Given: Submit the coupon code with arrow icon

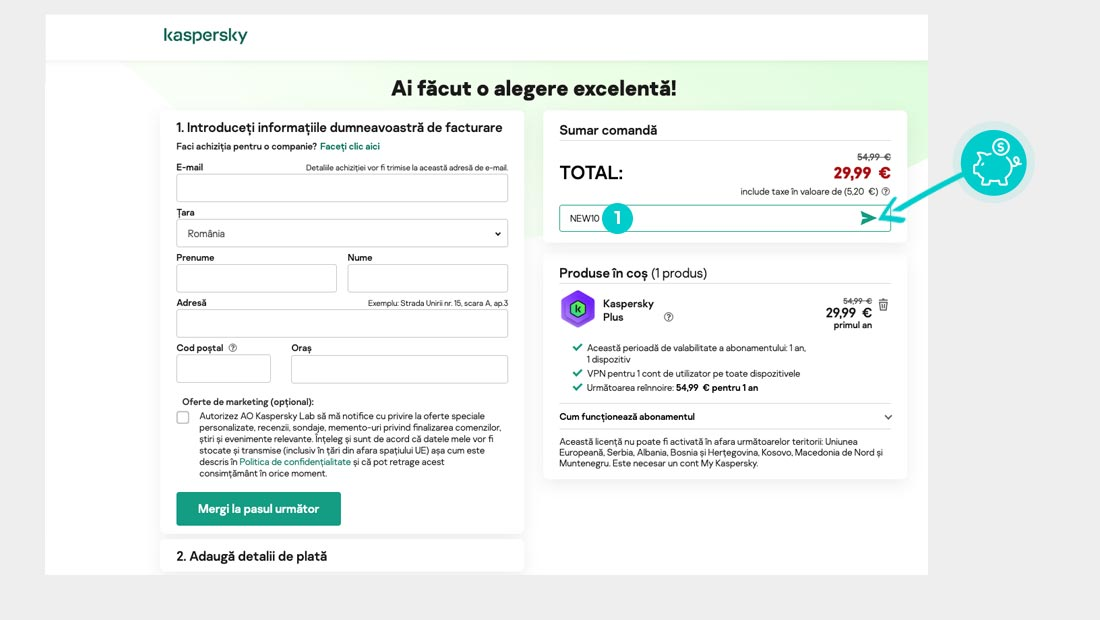Looking at the screenshot, I should [x=869, y=218].
